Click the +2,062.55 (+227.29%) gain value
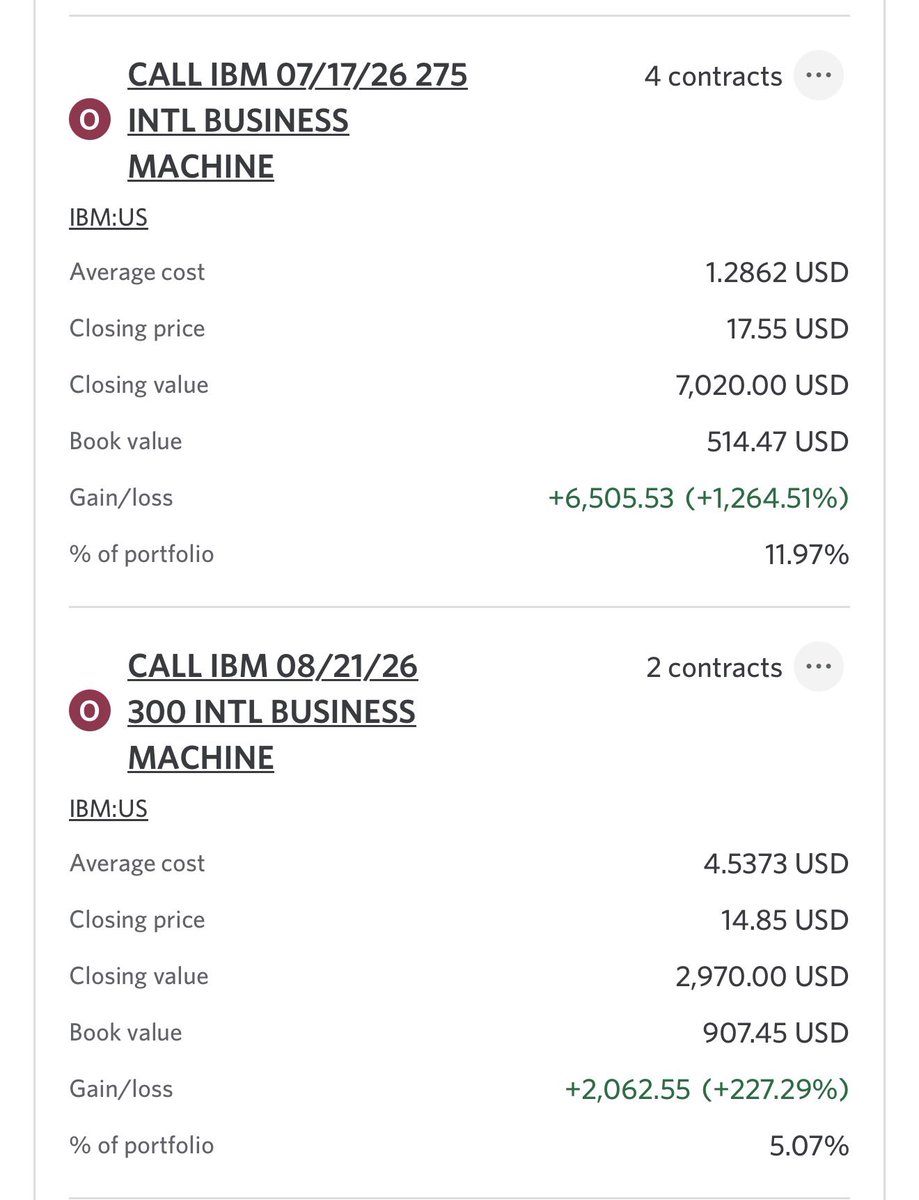 pos(707,1089)
